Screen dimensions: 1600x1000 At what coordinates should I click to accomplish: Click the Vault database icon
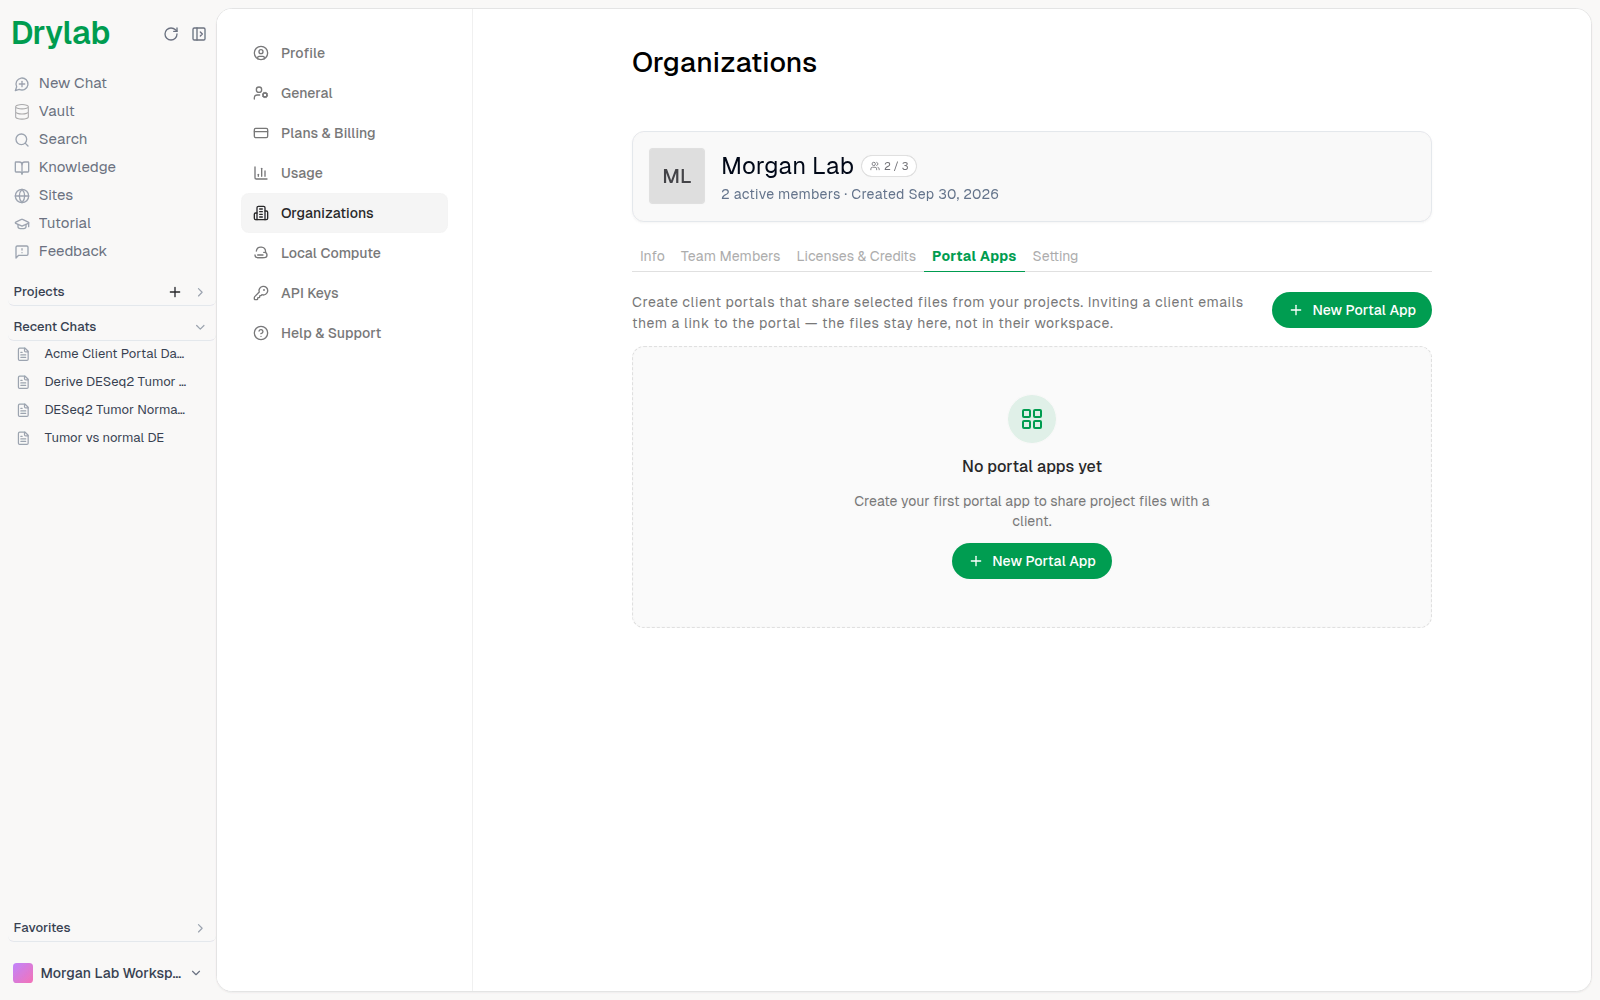(x=22, y=112)
